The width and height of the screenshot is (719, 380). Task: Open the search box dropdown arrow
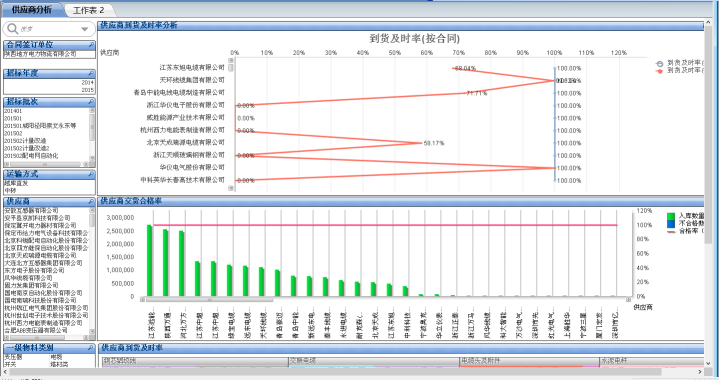(x=84, y=29)
